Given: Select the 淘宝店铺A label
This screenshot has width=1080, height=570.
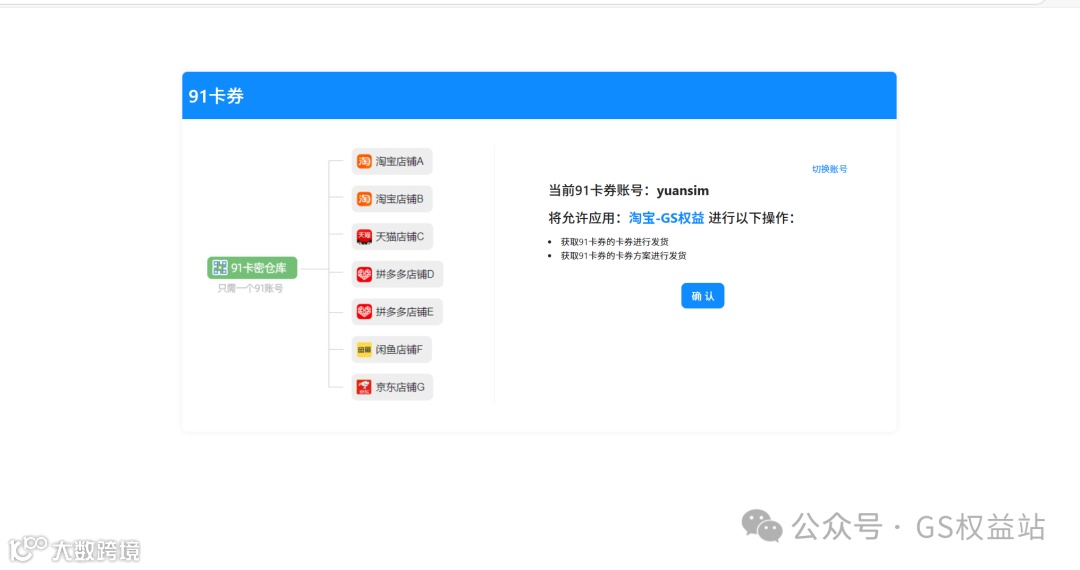Looking at the screenshot, I should [x=399, y=161].
